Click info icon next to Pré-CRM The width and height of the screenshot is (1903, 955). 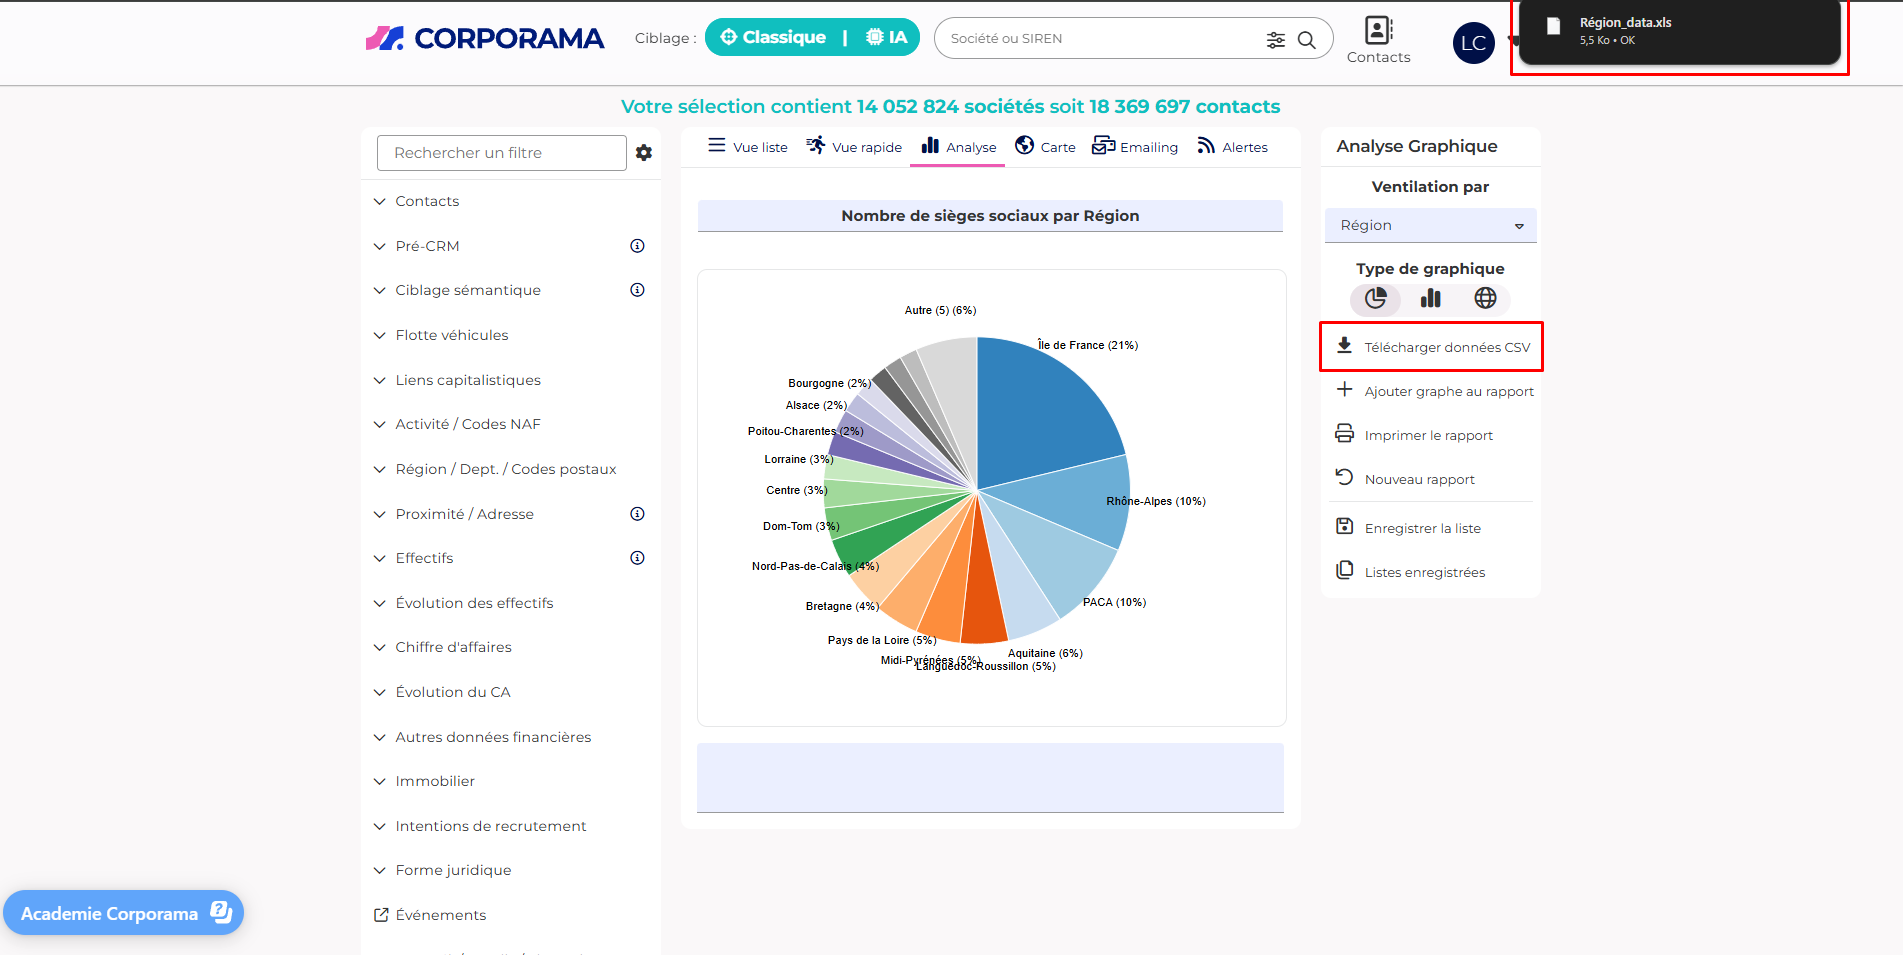637,246
